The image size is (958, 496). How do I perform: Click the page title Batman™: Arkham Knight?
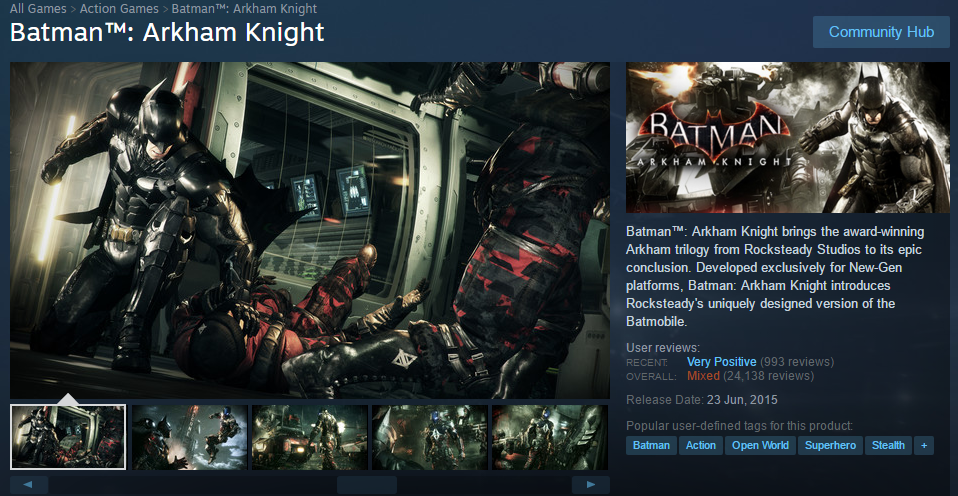[x=167, y=32]
